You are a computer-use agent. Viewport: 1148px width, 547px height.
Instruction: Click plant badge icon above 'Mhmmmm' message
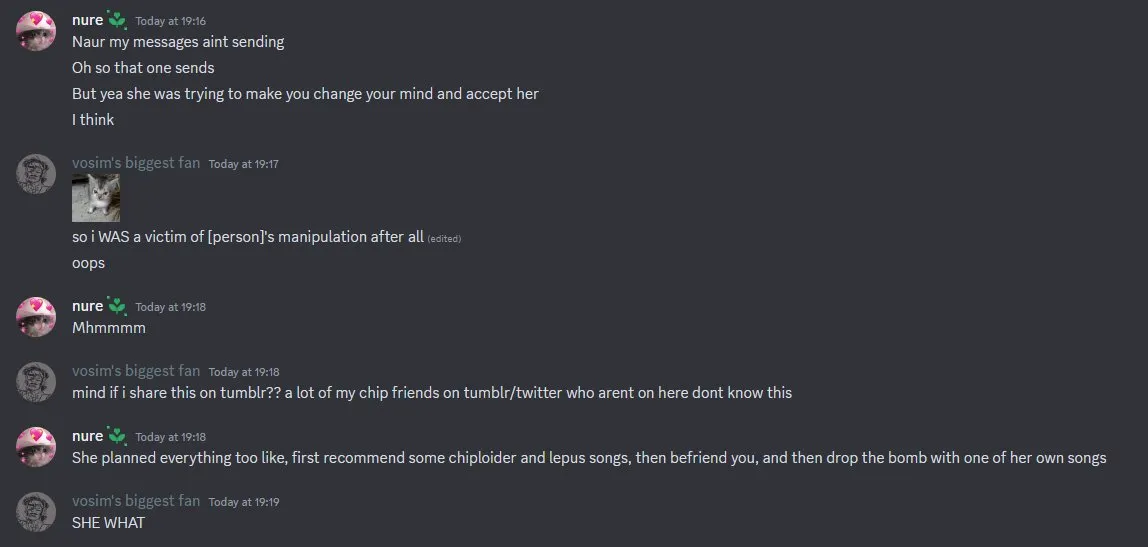coord(118,306)
